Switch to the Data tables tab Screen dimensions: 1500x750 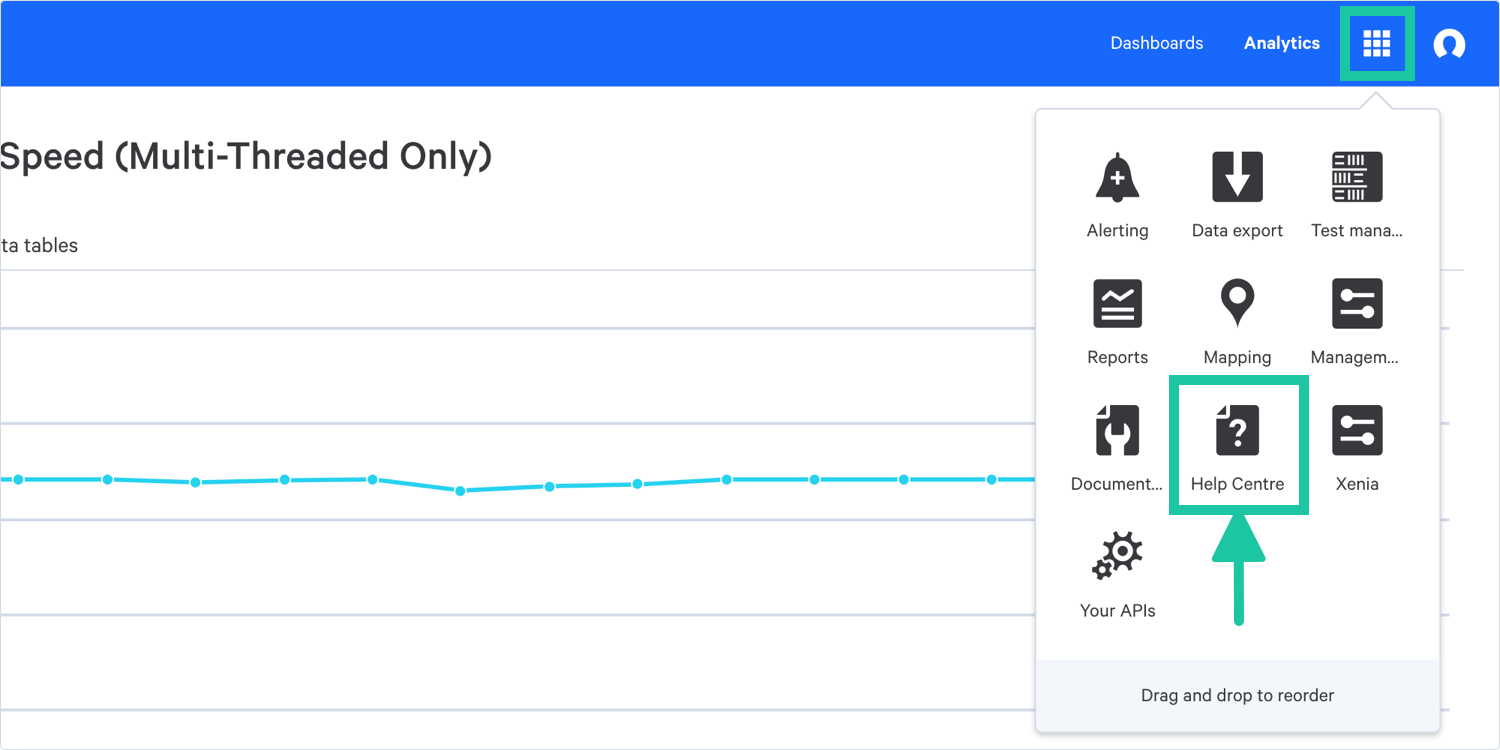pos(40,245)
